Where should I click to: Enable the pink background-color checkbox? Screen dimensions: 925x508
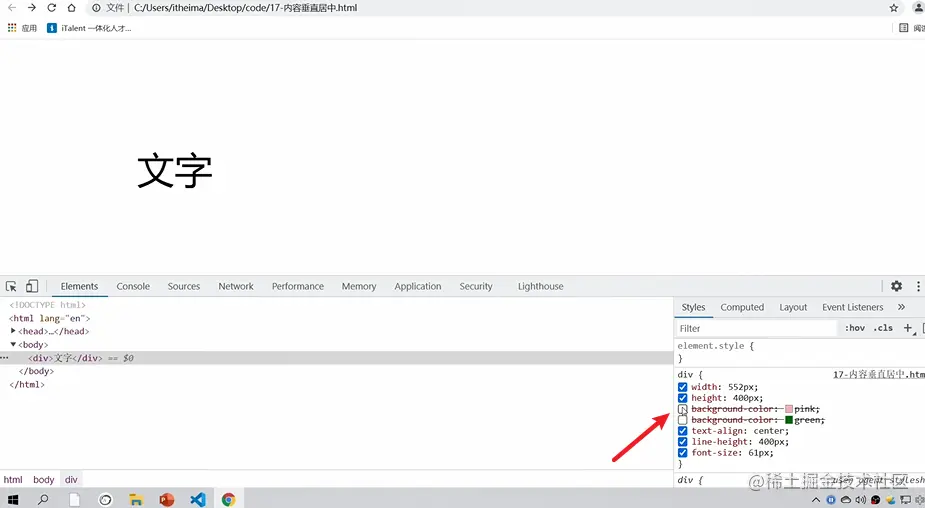coord(683,409)
